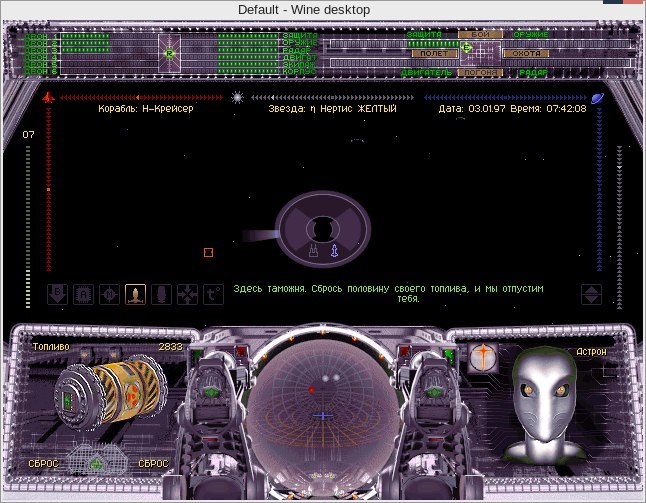Click the white arrow scale under star
The width and height of the screenshot is (646, 503).
point(332,98)
